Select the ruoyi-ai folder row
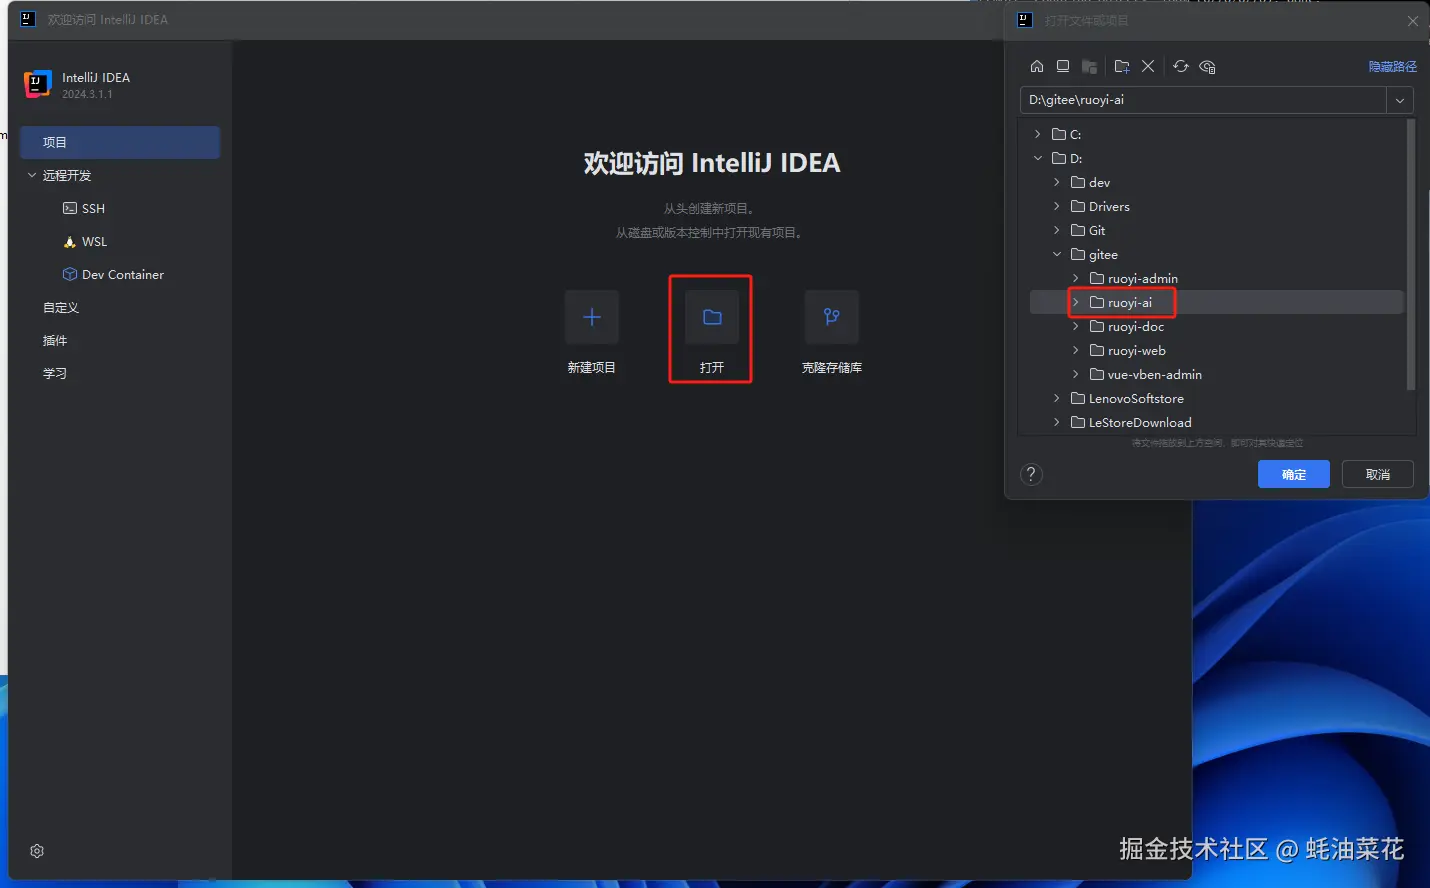Viewport: 1430px width, 888px height. pos(1217,302)
